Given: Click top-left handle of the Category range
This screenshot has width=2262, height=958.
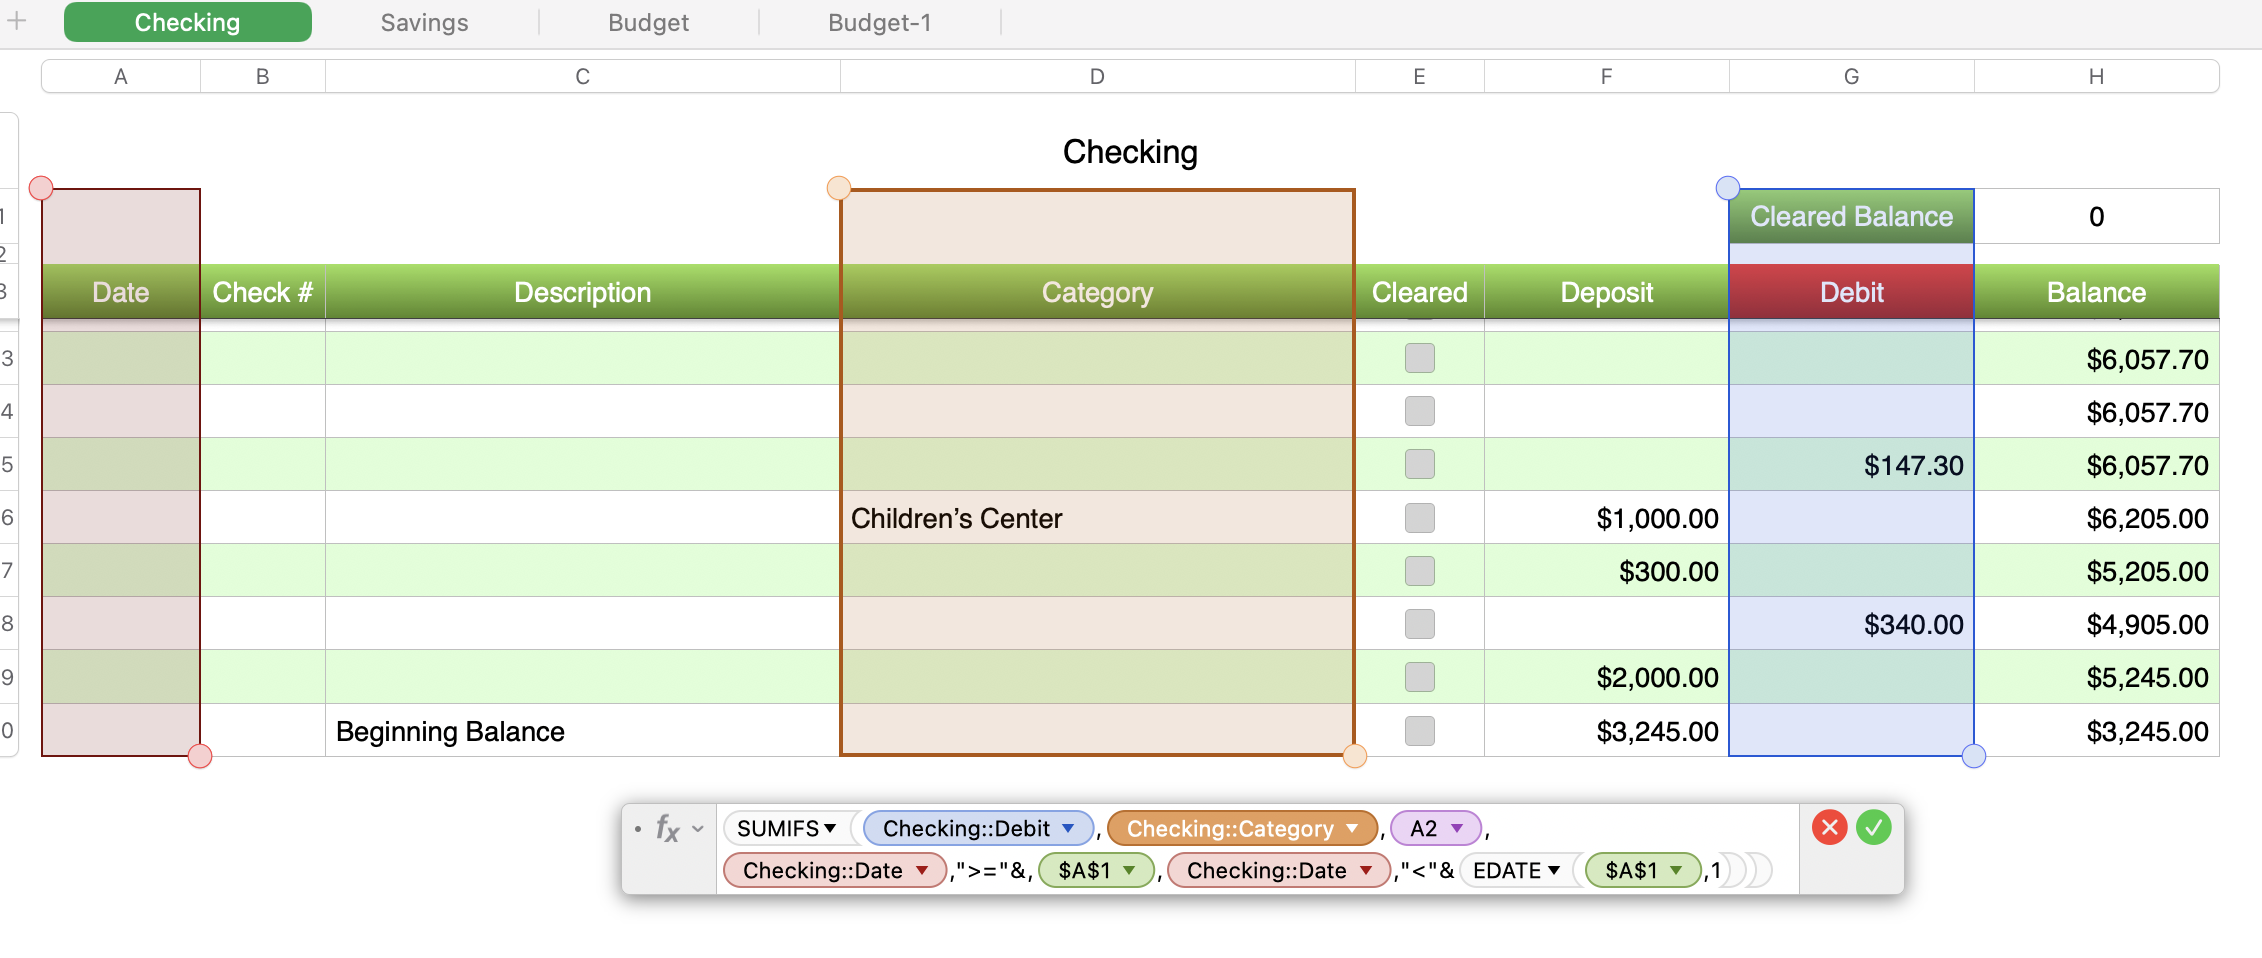Looking at the screenshot, I should [839, 188].
